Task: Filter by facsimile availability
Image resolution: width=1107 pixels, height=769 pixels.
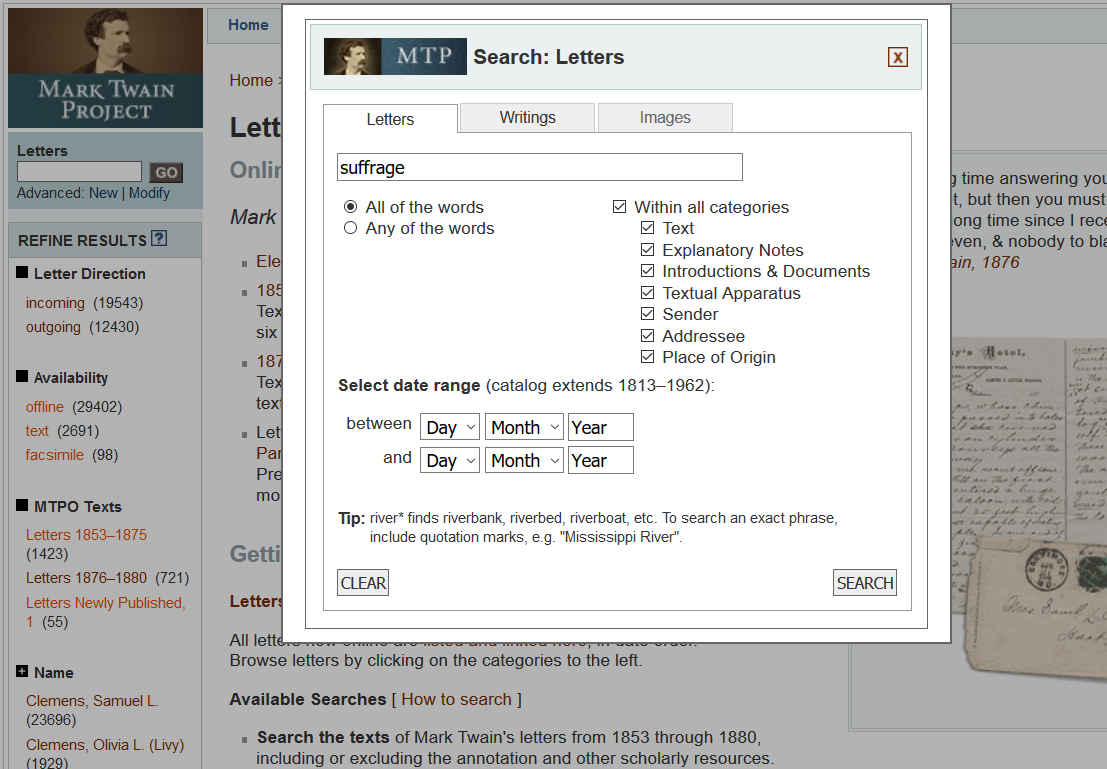Action: (54, 455)
